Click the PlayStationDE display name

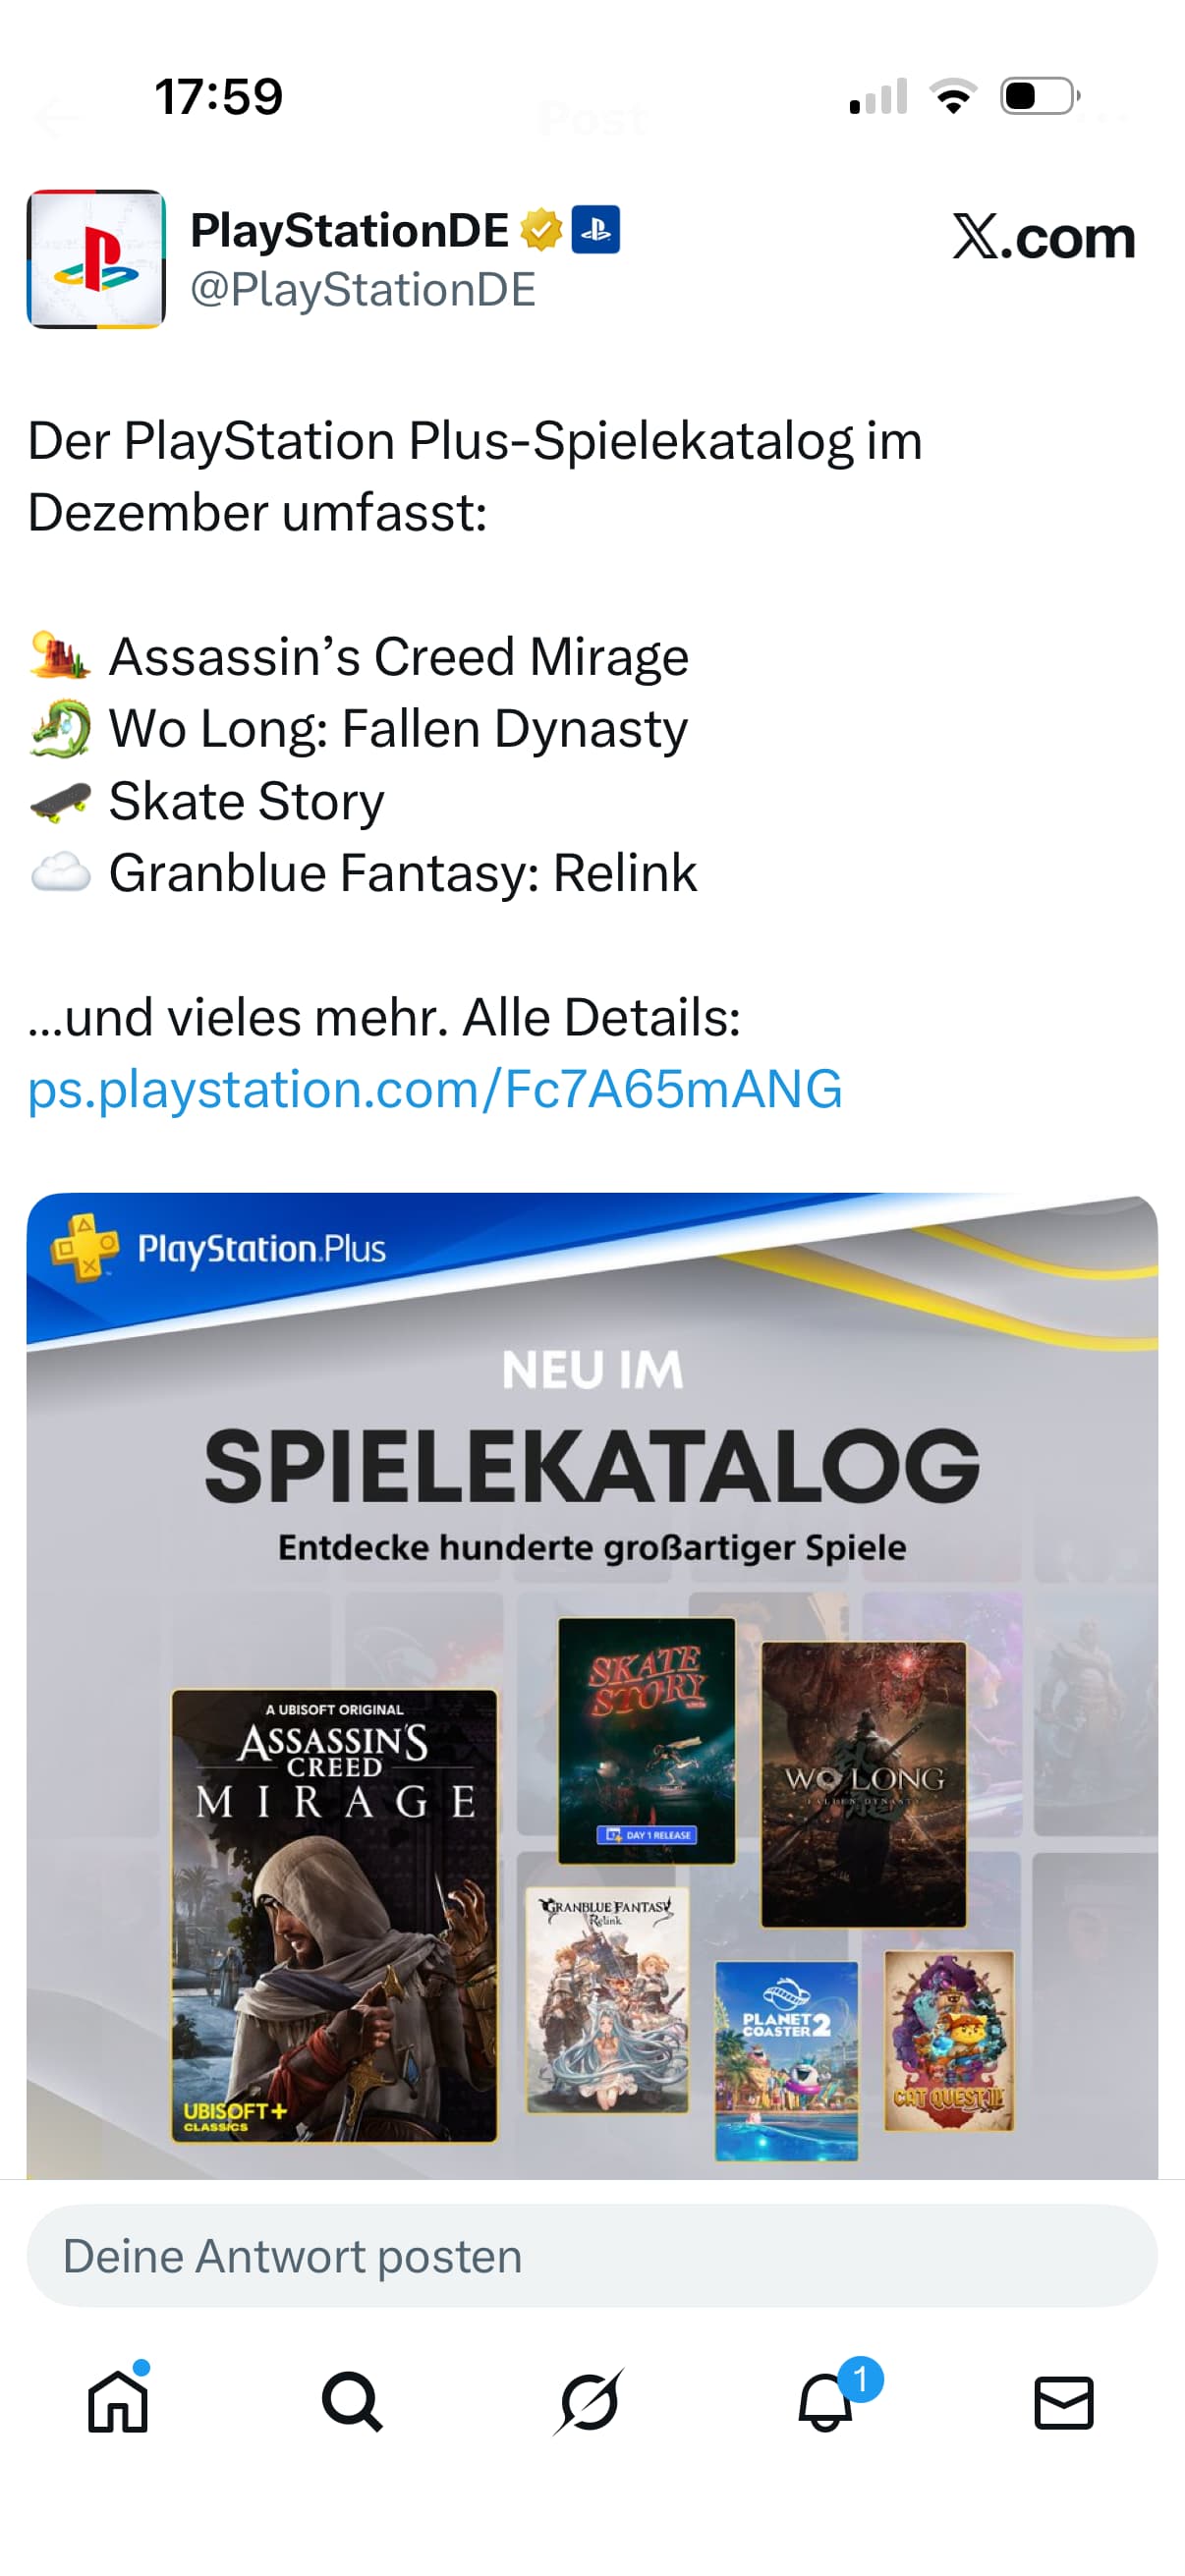(349, 231)
